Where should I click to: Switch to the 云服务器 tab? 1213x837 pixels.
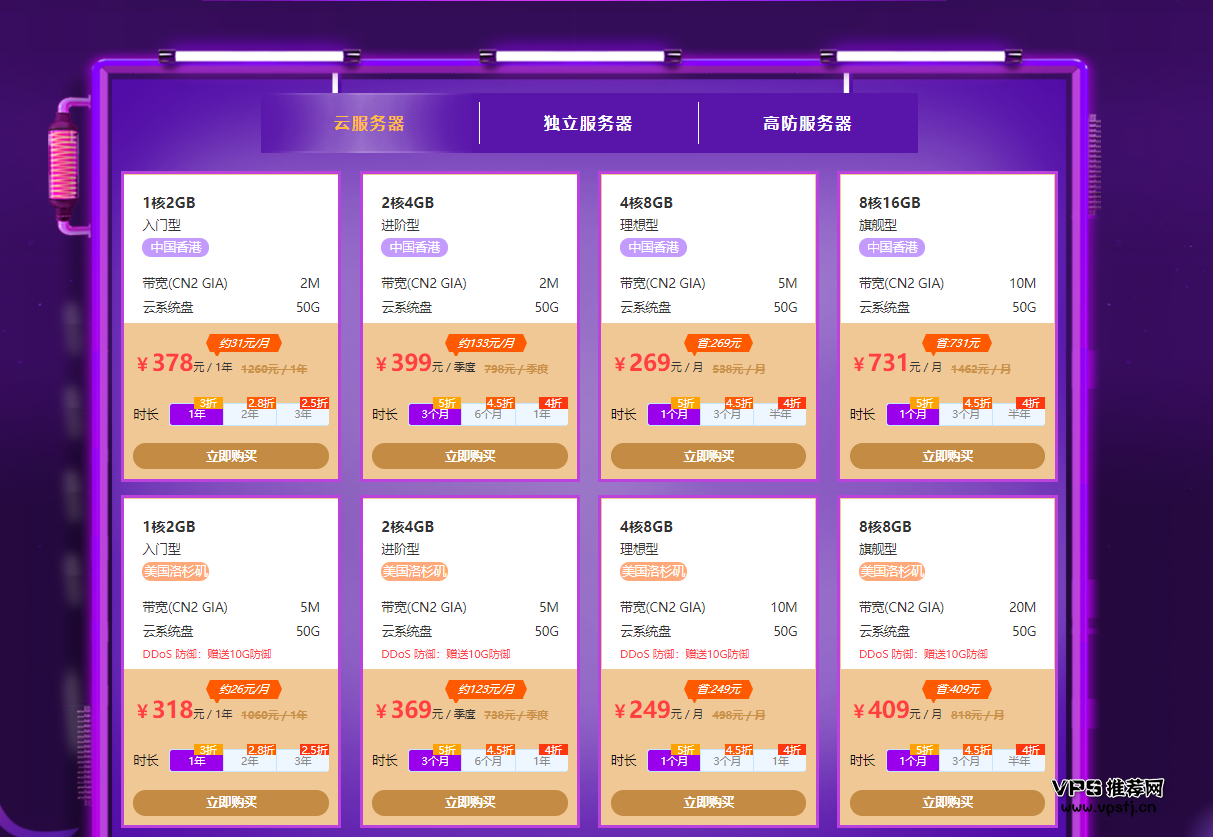369,124
